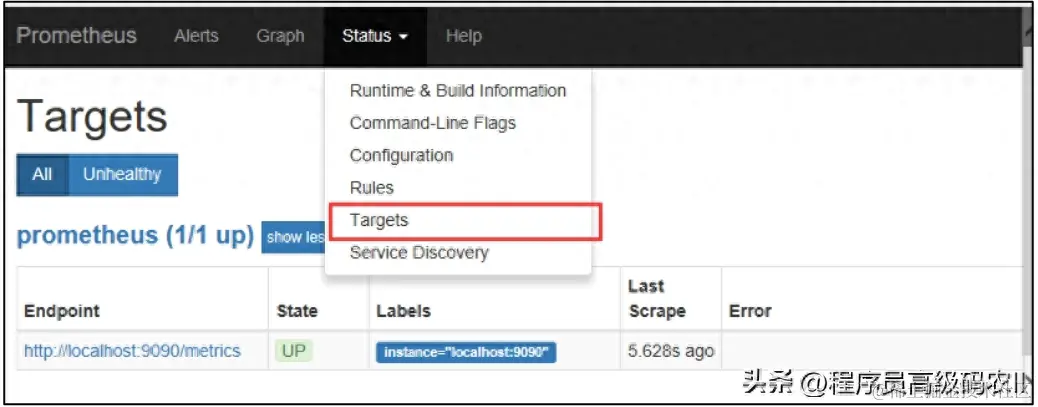Screen dimensions: 1038x407
Task: Open Rules from Status menu
Action: click(x=457, y=188)
